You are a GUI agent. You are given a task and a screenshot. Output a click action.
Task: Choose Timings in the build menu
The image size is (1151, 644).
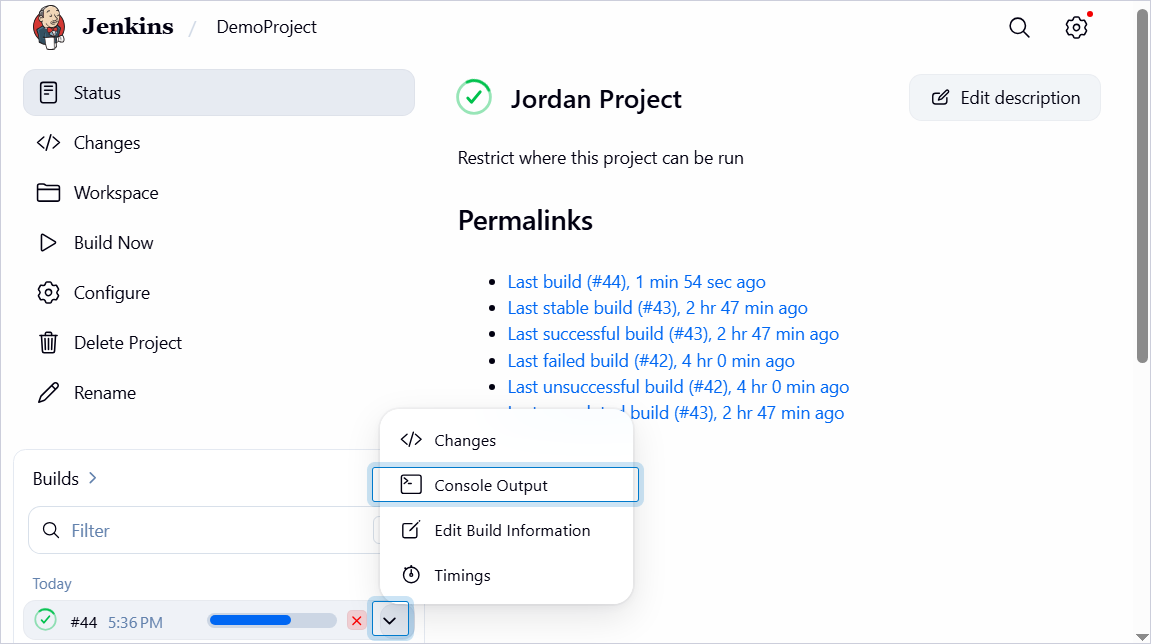505,575
